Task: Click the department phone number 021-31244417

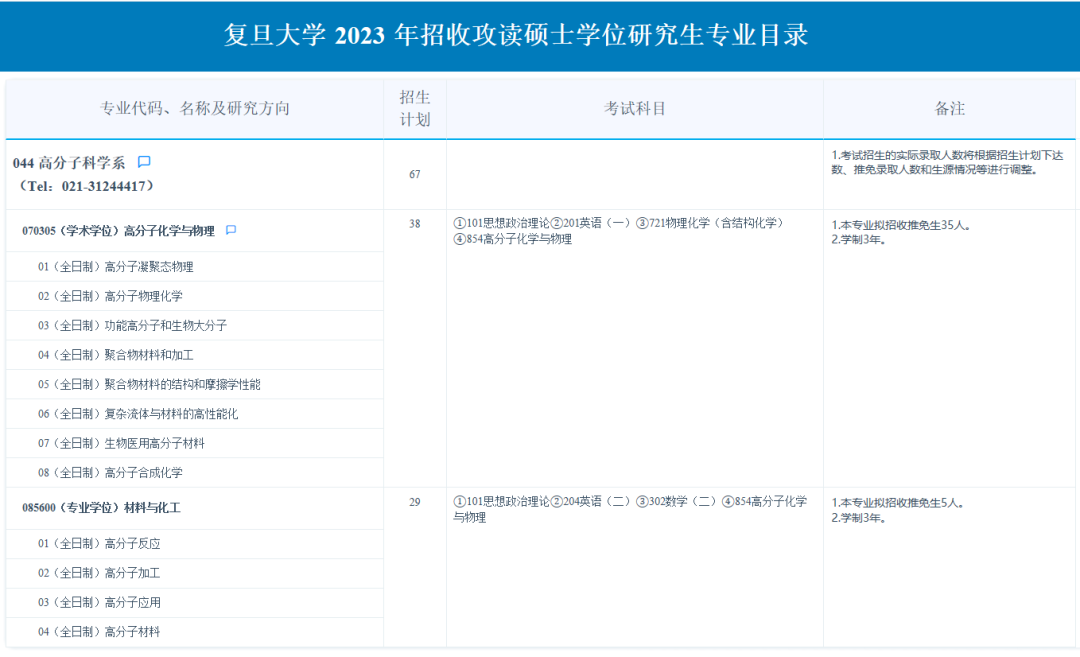Action: tap(101, 186)
